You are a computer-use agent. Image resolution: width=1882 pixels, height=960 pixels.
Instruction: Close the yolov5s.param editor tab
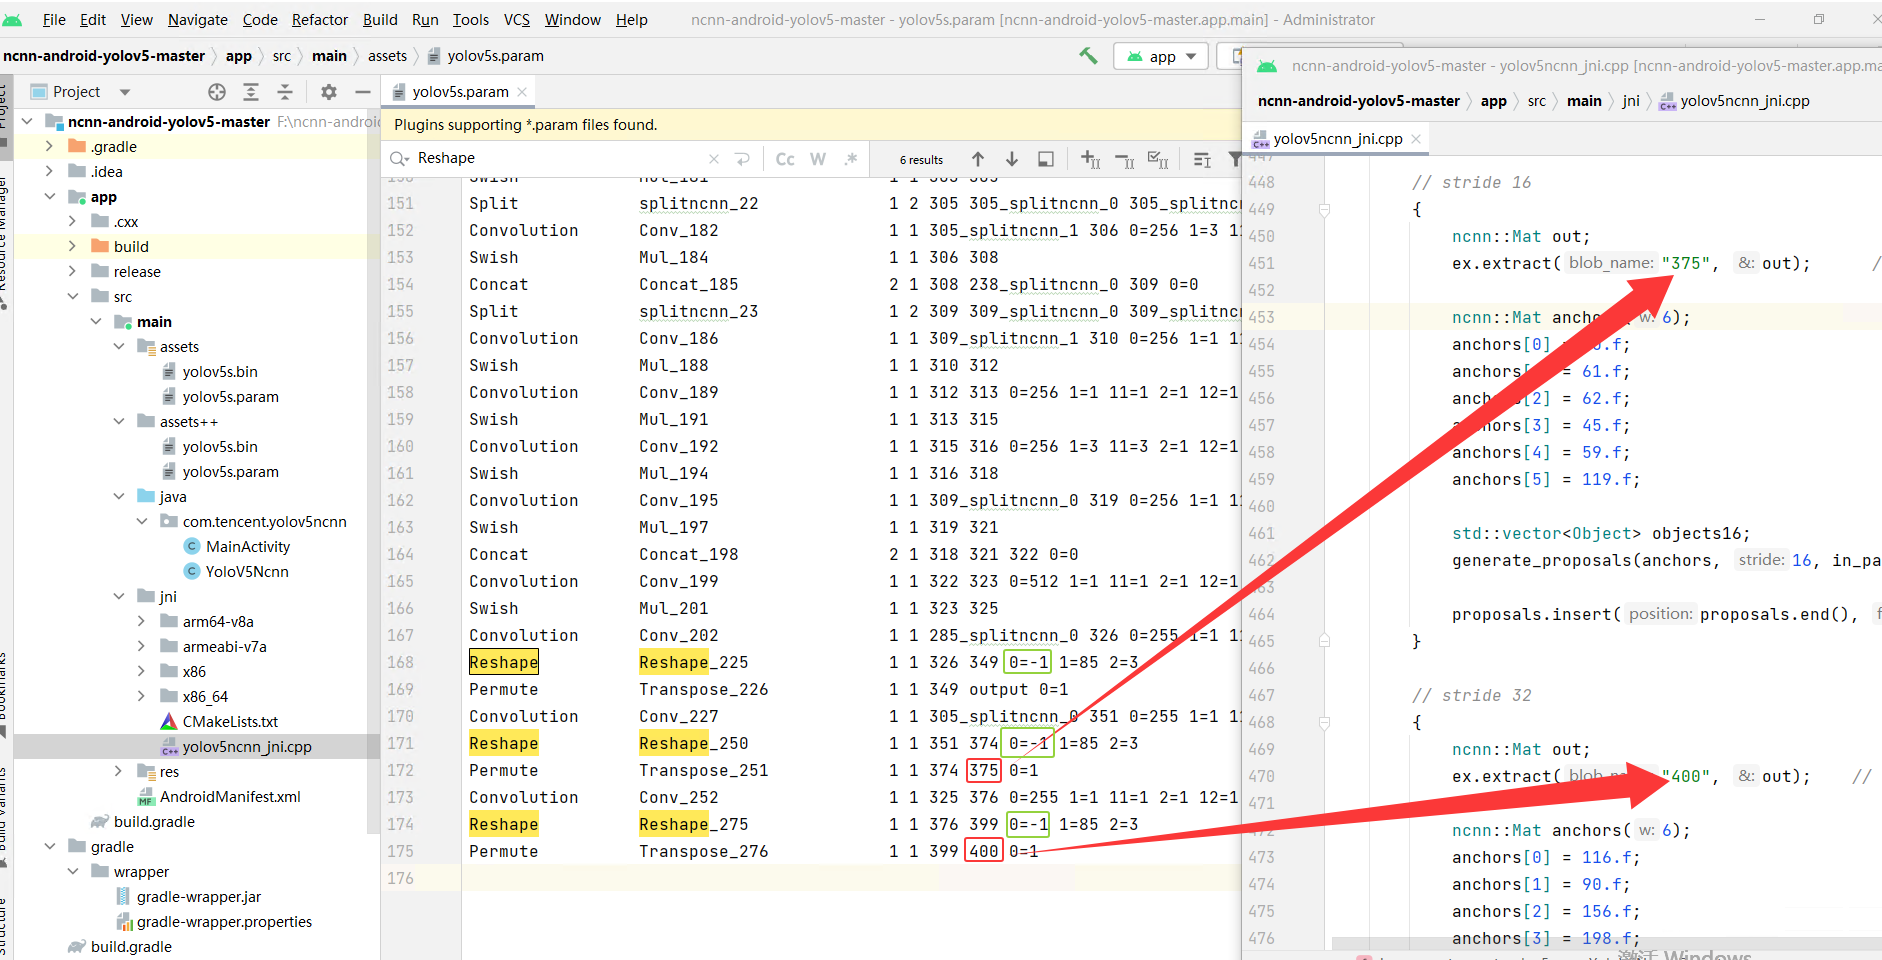[x=522, y=92]
